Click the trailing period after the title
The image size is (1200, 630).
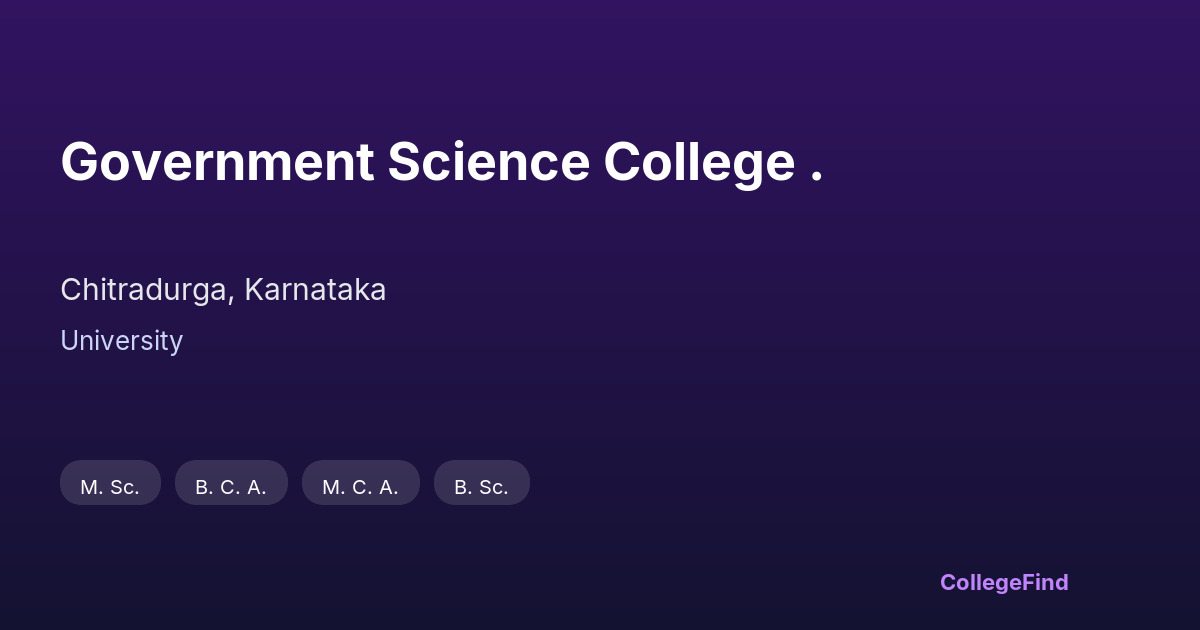[x=817, y=179]
